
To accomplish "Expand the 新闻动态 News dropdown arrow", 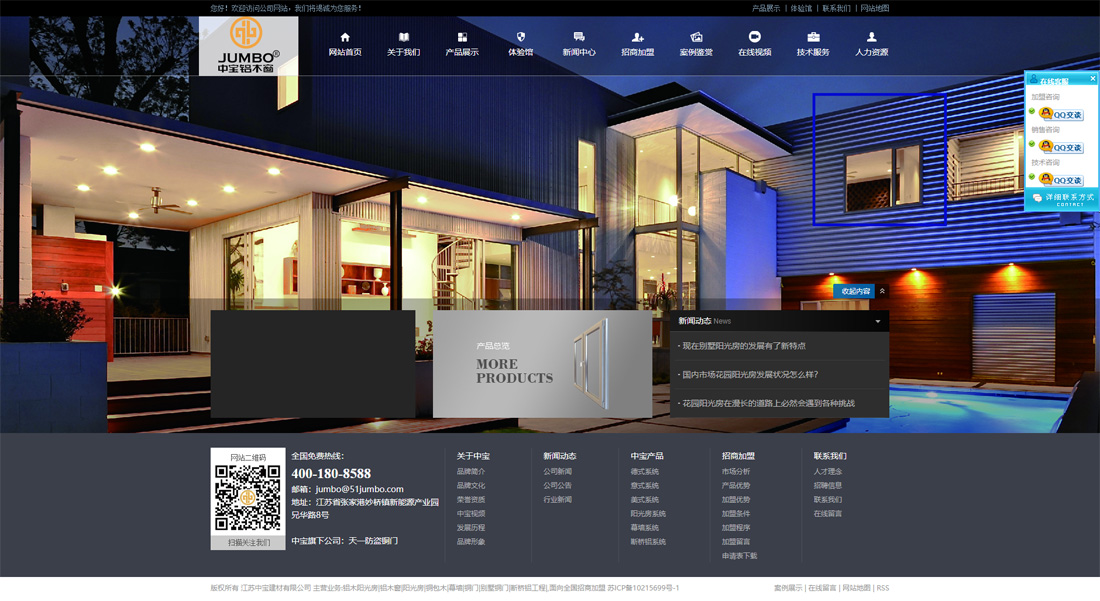I will [878, 322].
